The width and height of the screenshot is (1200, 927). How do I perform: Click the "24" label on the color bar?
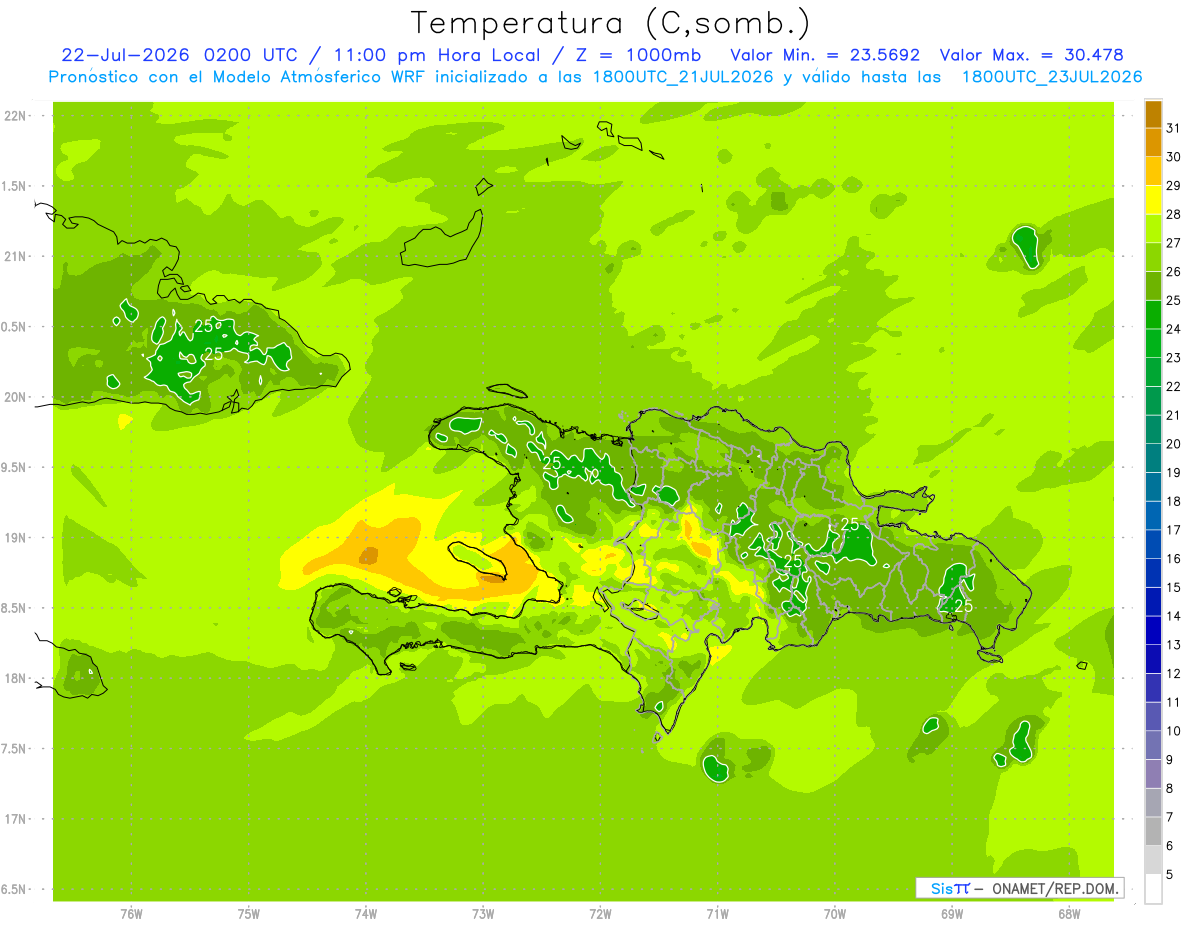(x=1174, y=329)
